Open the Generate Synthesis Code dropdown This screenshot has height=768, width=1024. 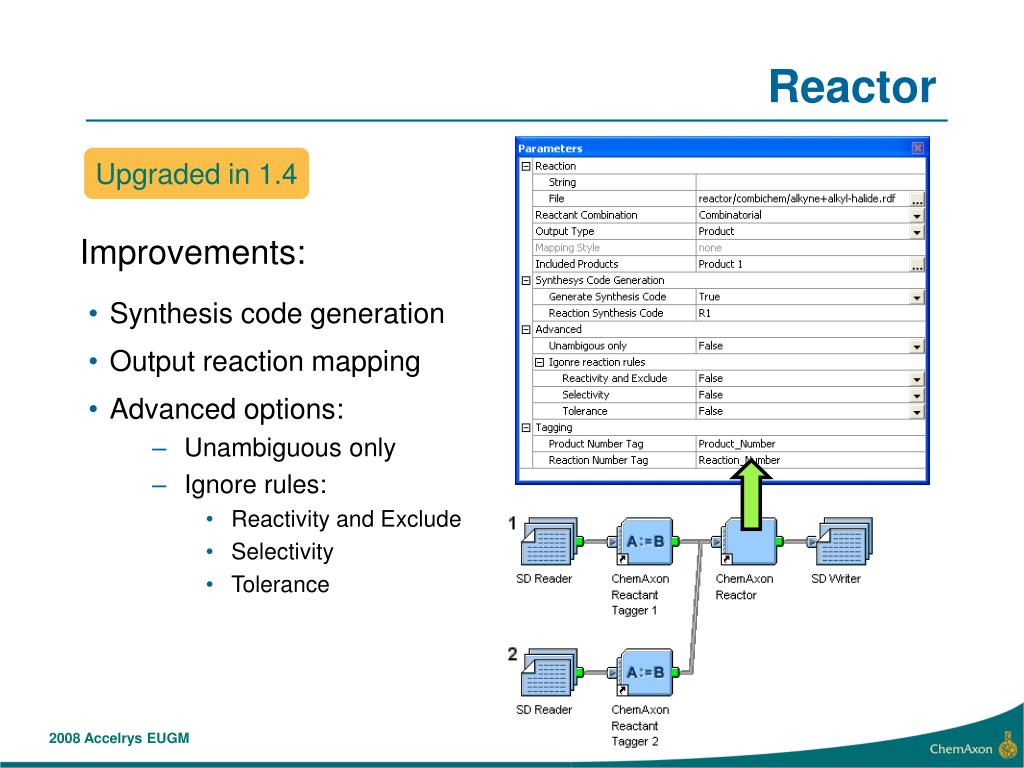918,297
